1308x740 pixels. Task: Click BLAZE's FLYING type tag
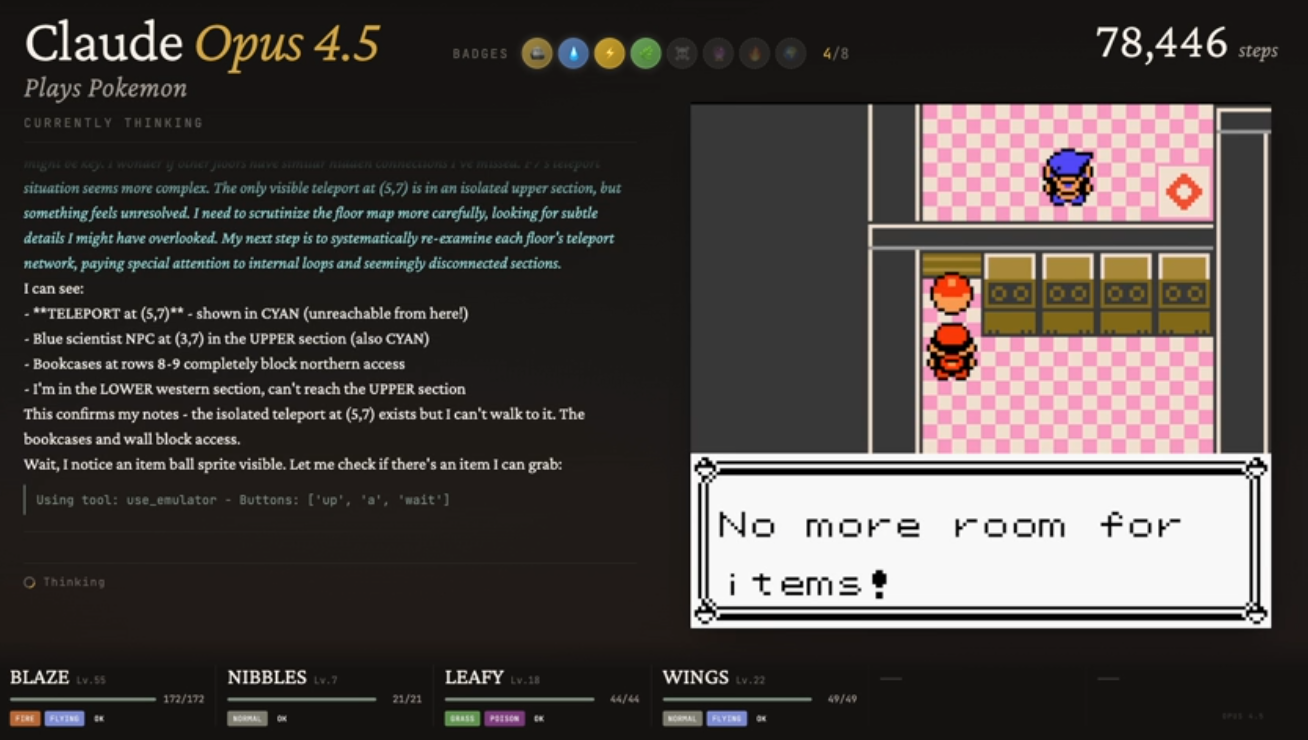pos(64,718)
